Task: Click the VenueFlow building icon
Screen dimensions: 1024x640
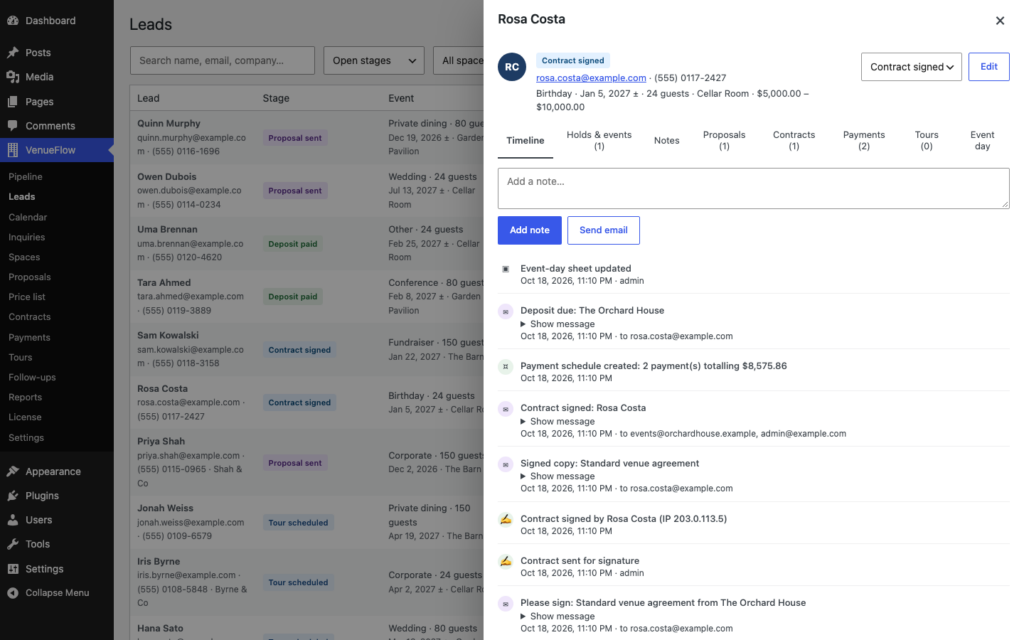Action: coord(13,150)
